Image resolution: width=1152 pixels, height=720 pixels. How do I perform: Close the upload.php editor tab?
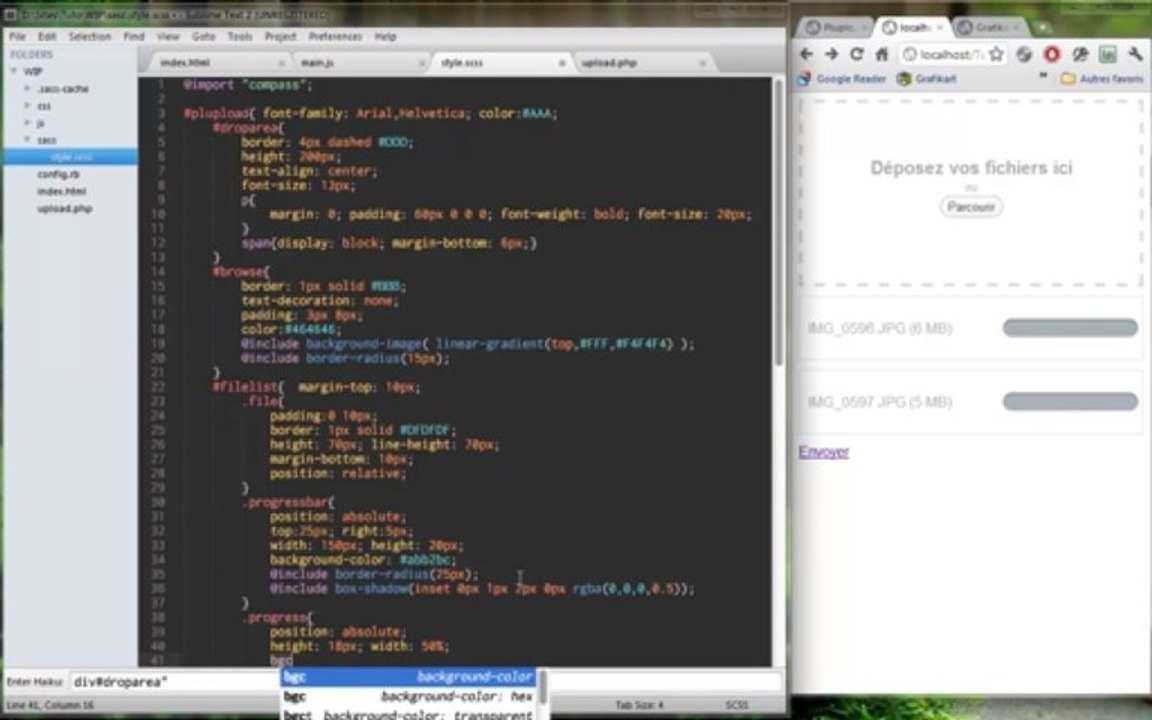point(702,63)
